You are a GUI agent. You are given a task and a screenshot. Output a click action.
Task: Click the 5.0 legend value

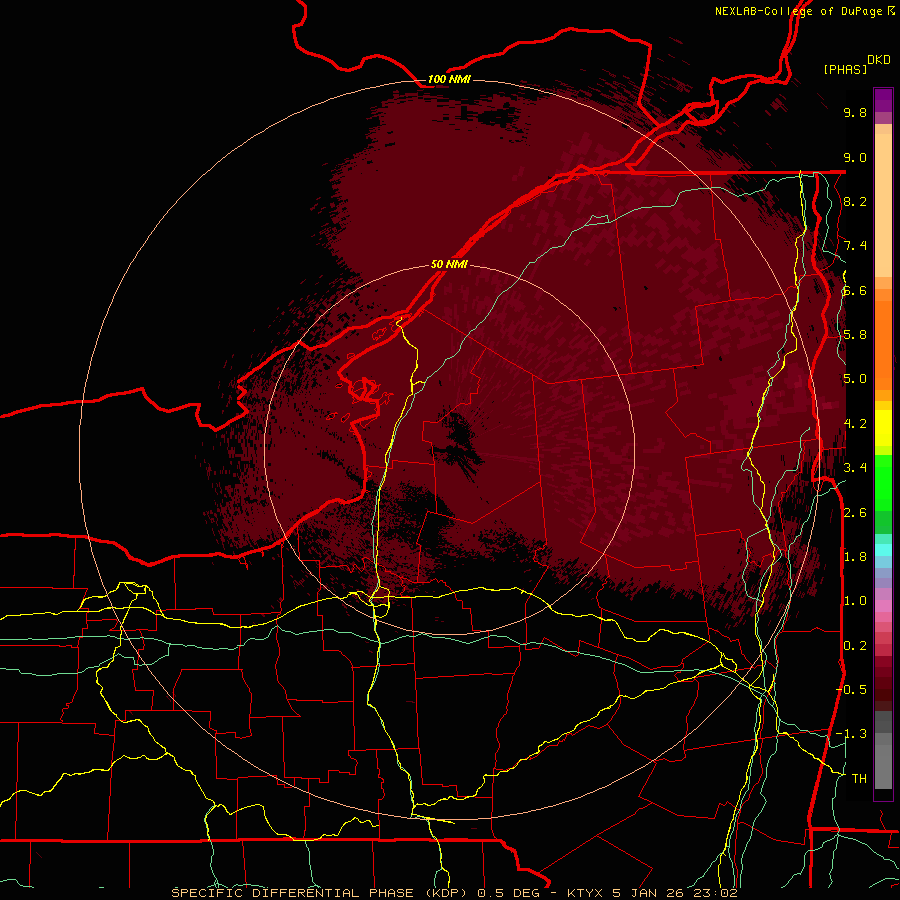(855, 379)
